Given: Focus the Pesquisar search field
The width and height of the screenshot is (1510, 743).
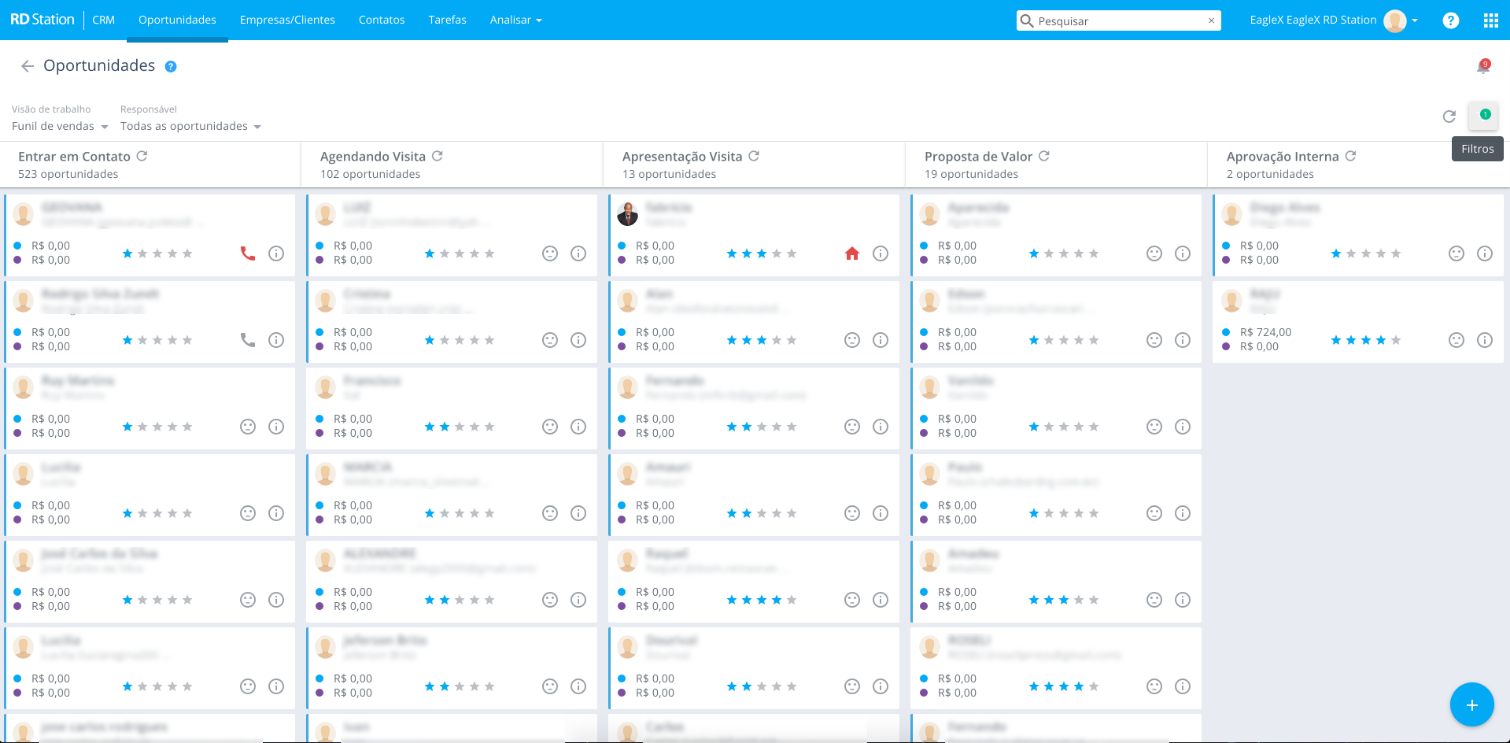Looking at the screenshot, I should point(1118,20).
